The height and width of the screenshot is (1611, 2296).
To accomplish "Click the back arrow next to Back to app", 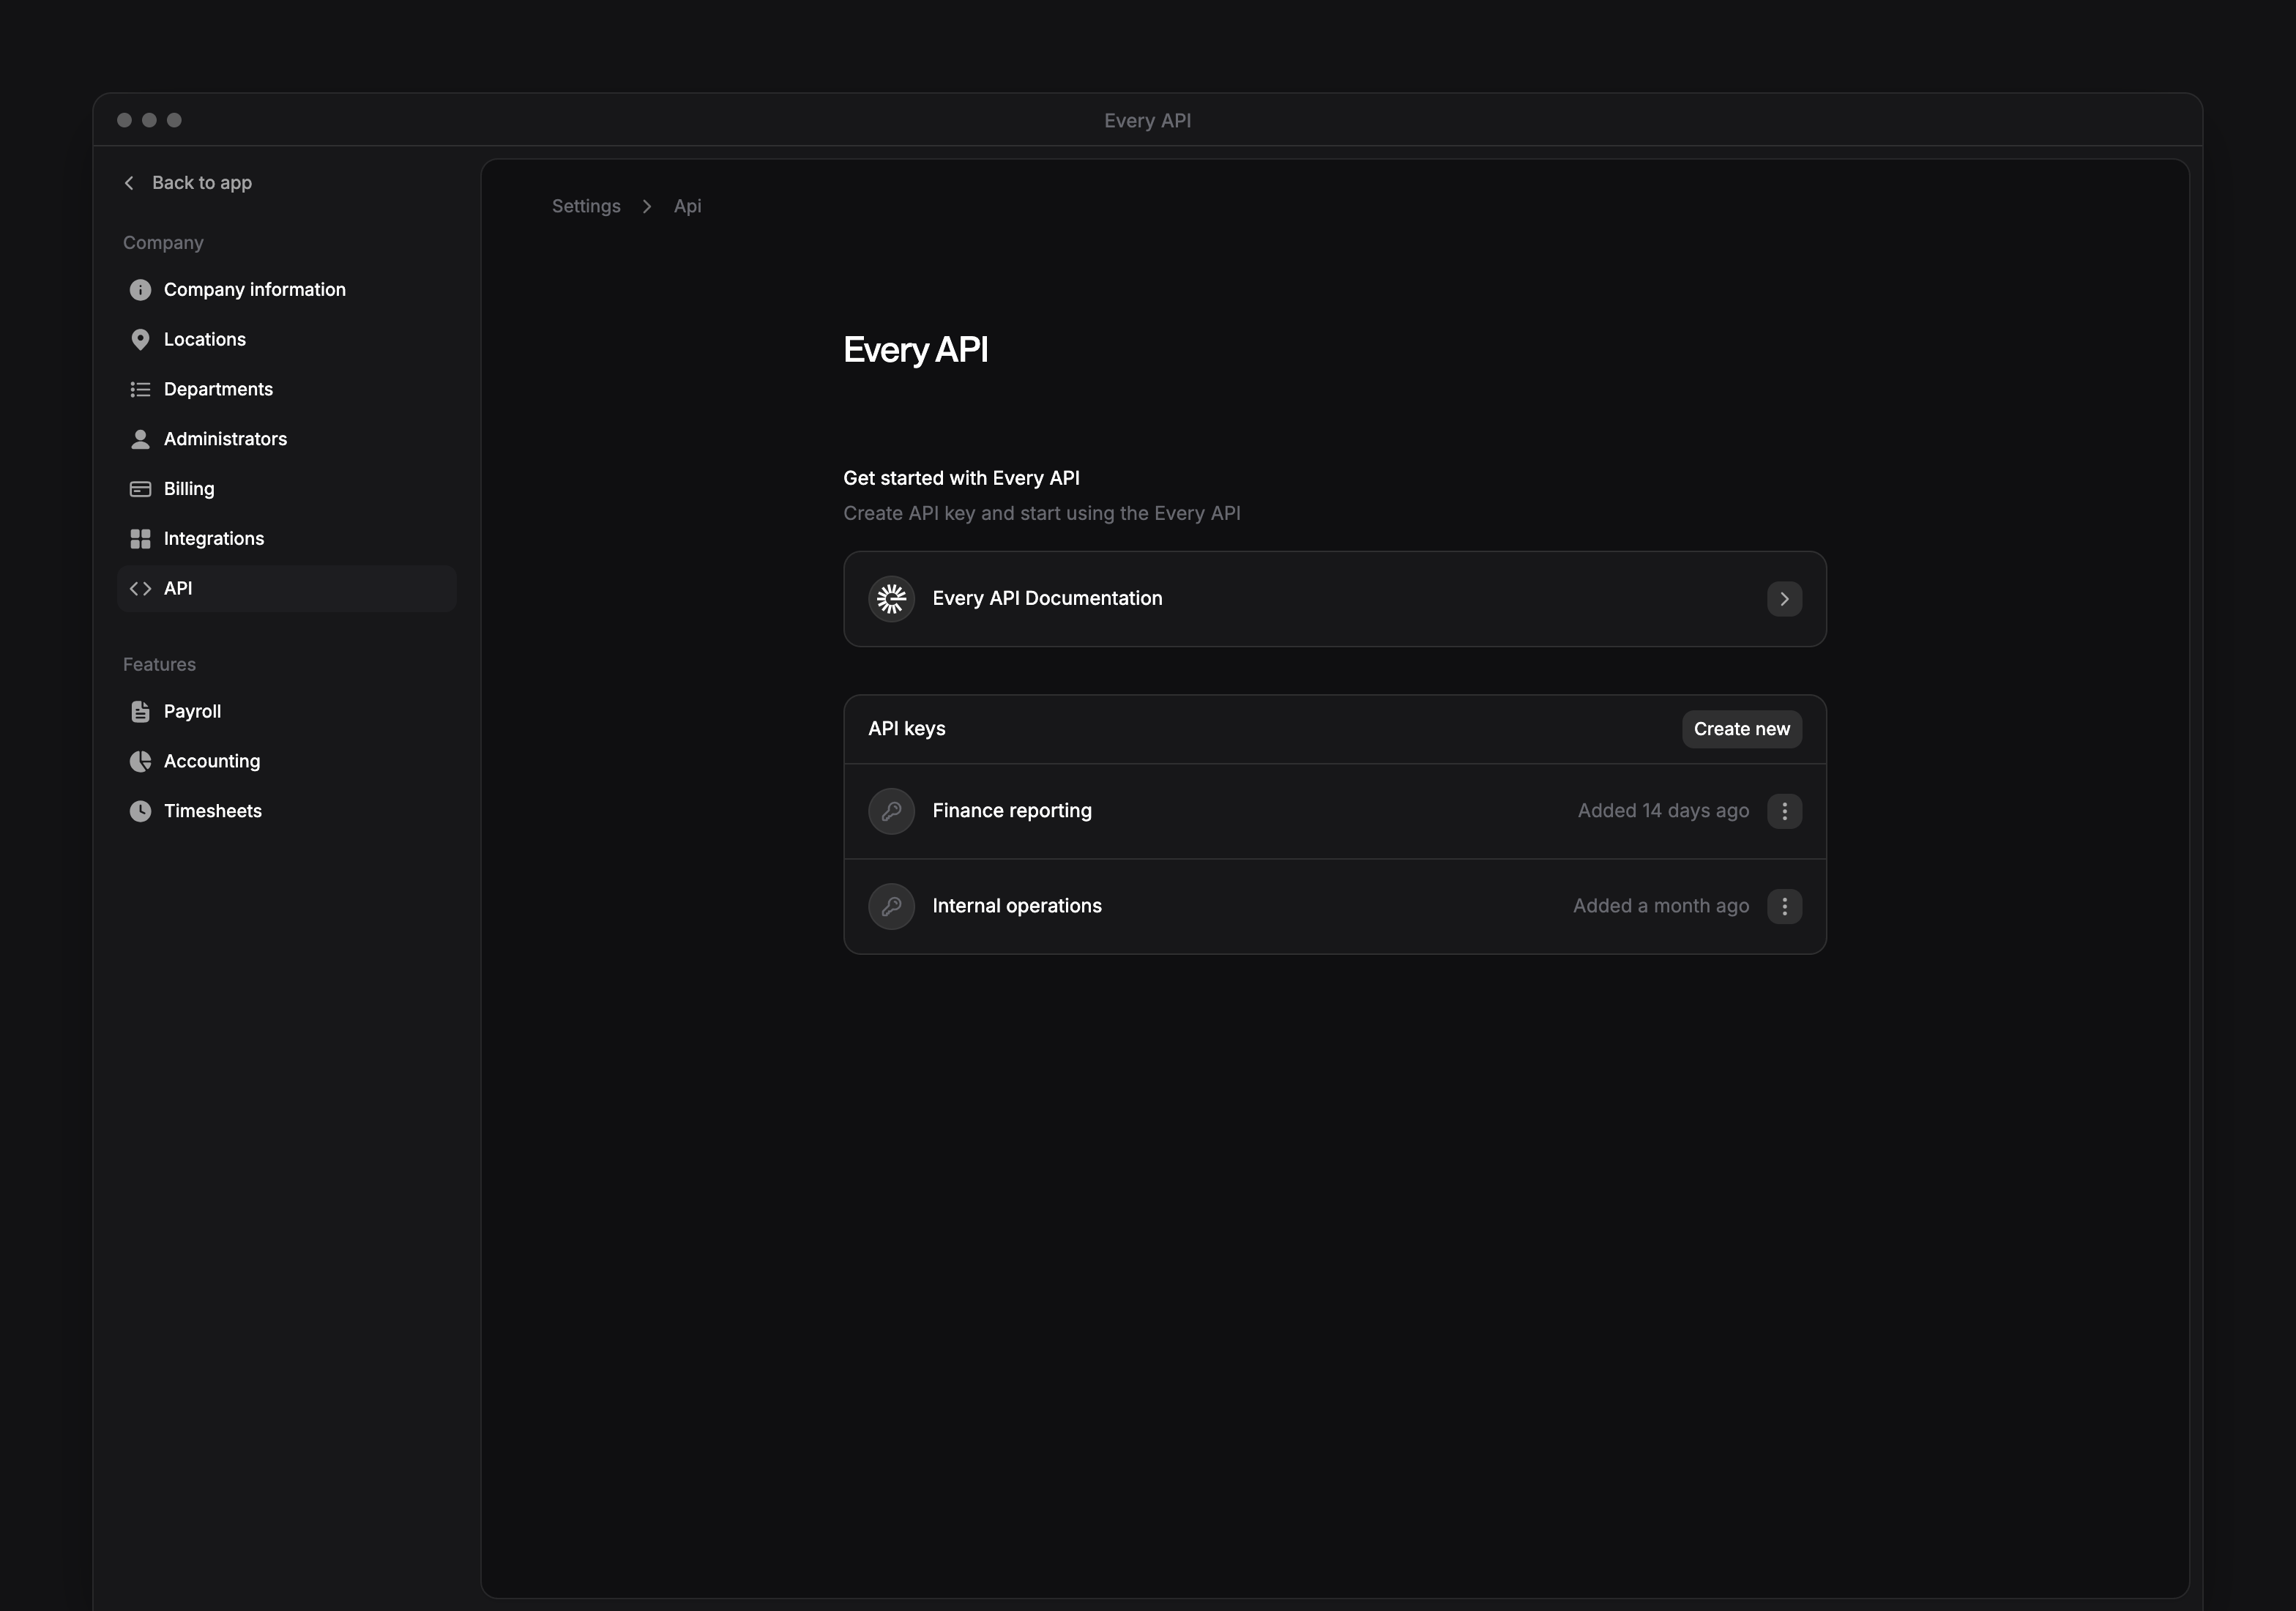I will pos(129,183).
